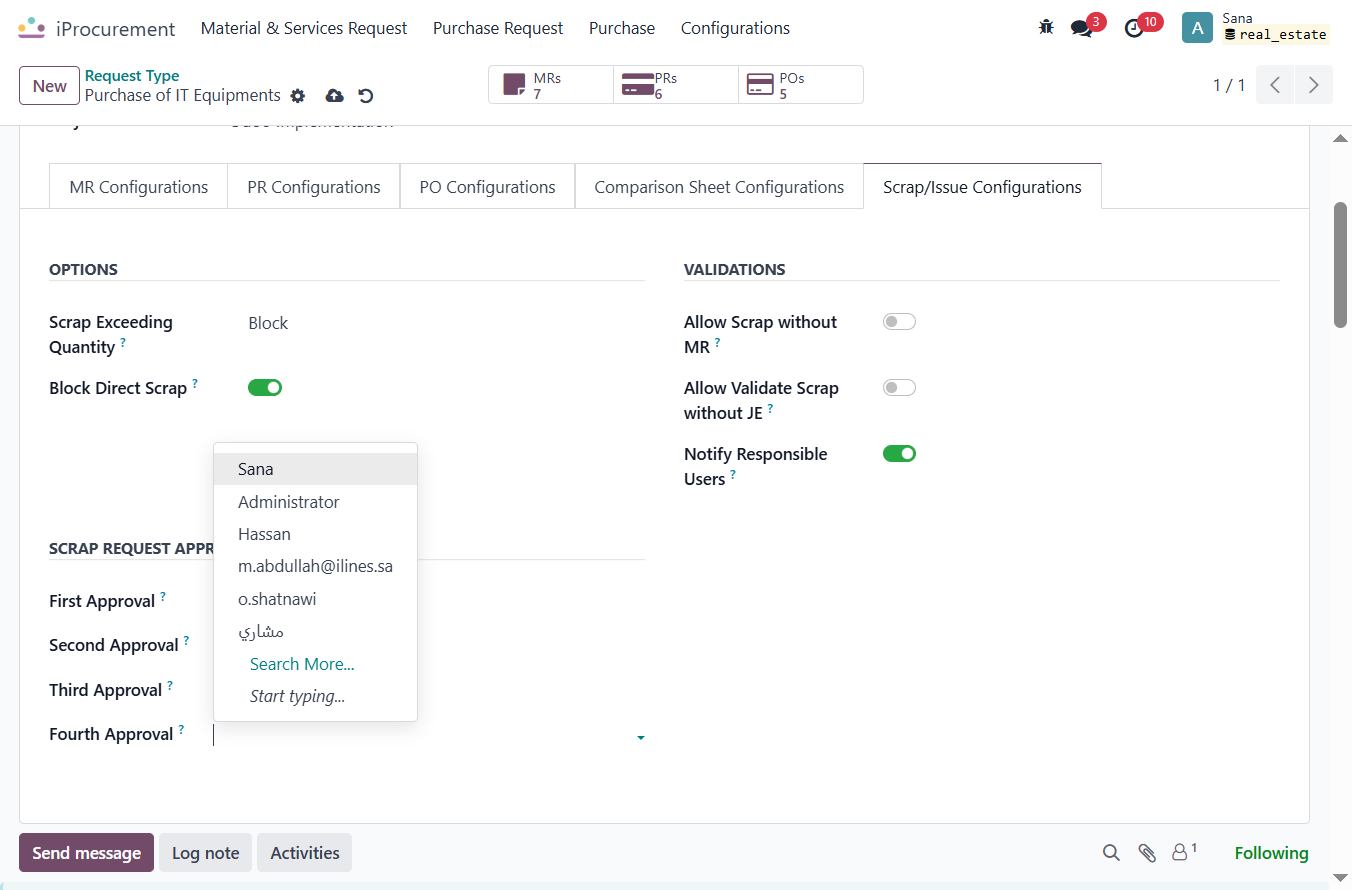
Task: Search chatter messages with magnifier icon
Action: pos(1111,853)
